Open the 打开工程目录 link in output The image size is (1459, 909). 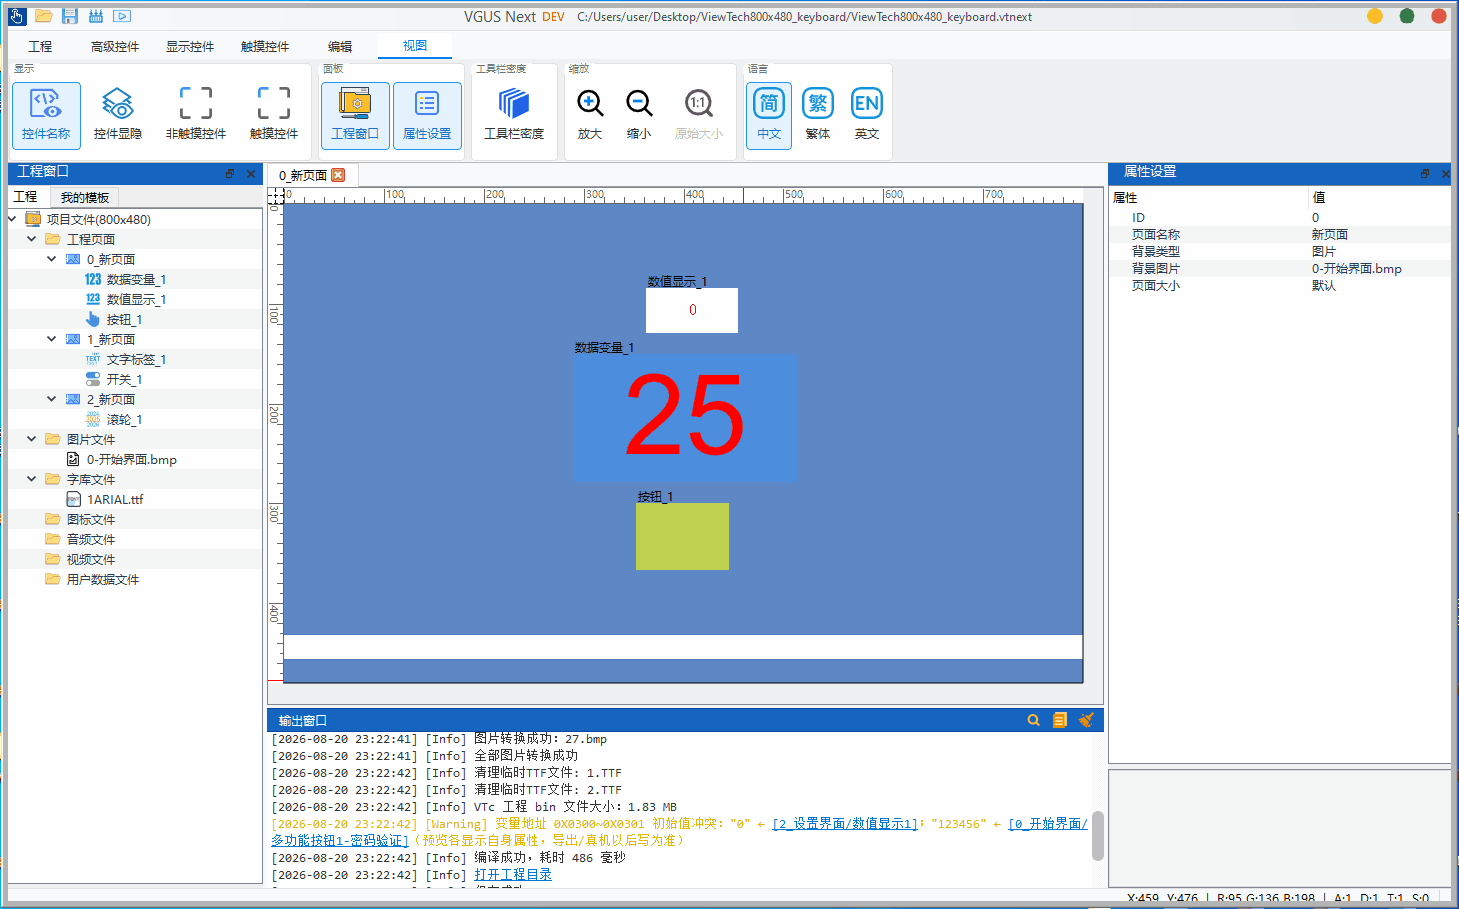tap(513, 874)
